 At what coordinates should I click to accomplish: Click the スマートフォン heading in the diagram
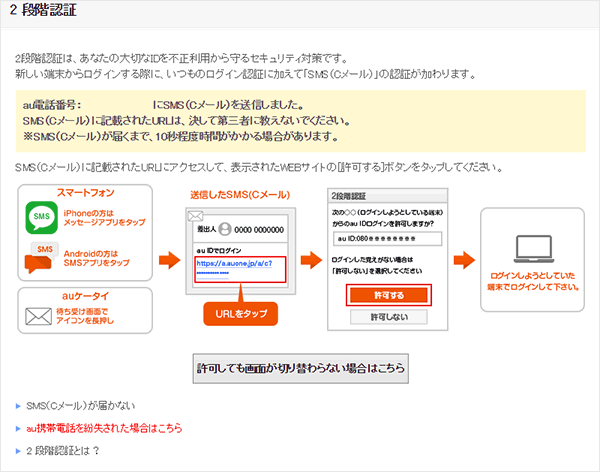click(85, 193)
